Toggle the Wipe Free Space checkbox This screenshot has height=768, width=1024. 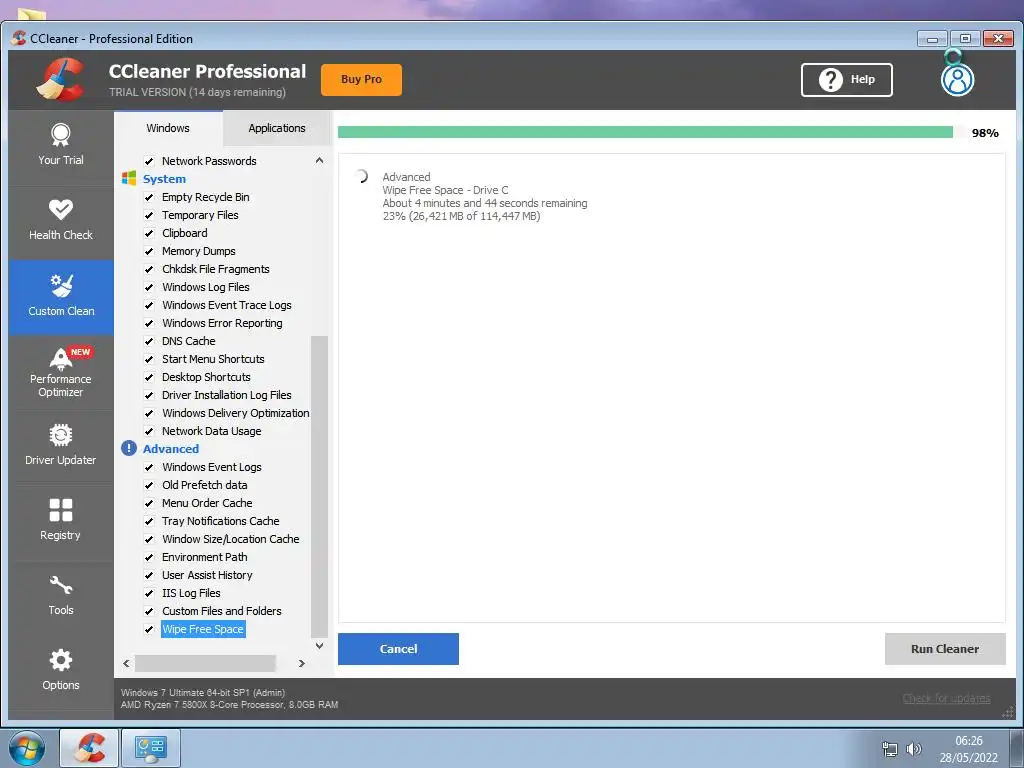pyautogui.click(x=149, y=630)
